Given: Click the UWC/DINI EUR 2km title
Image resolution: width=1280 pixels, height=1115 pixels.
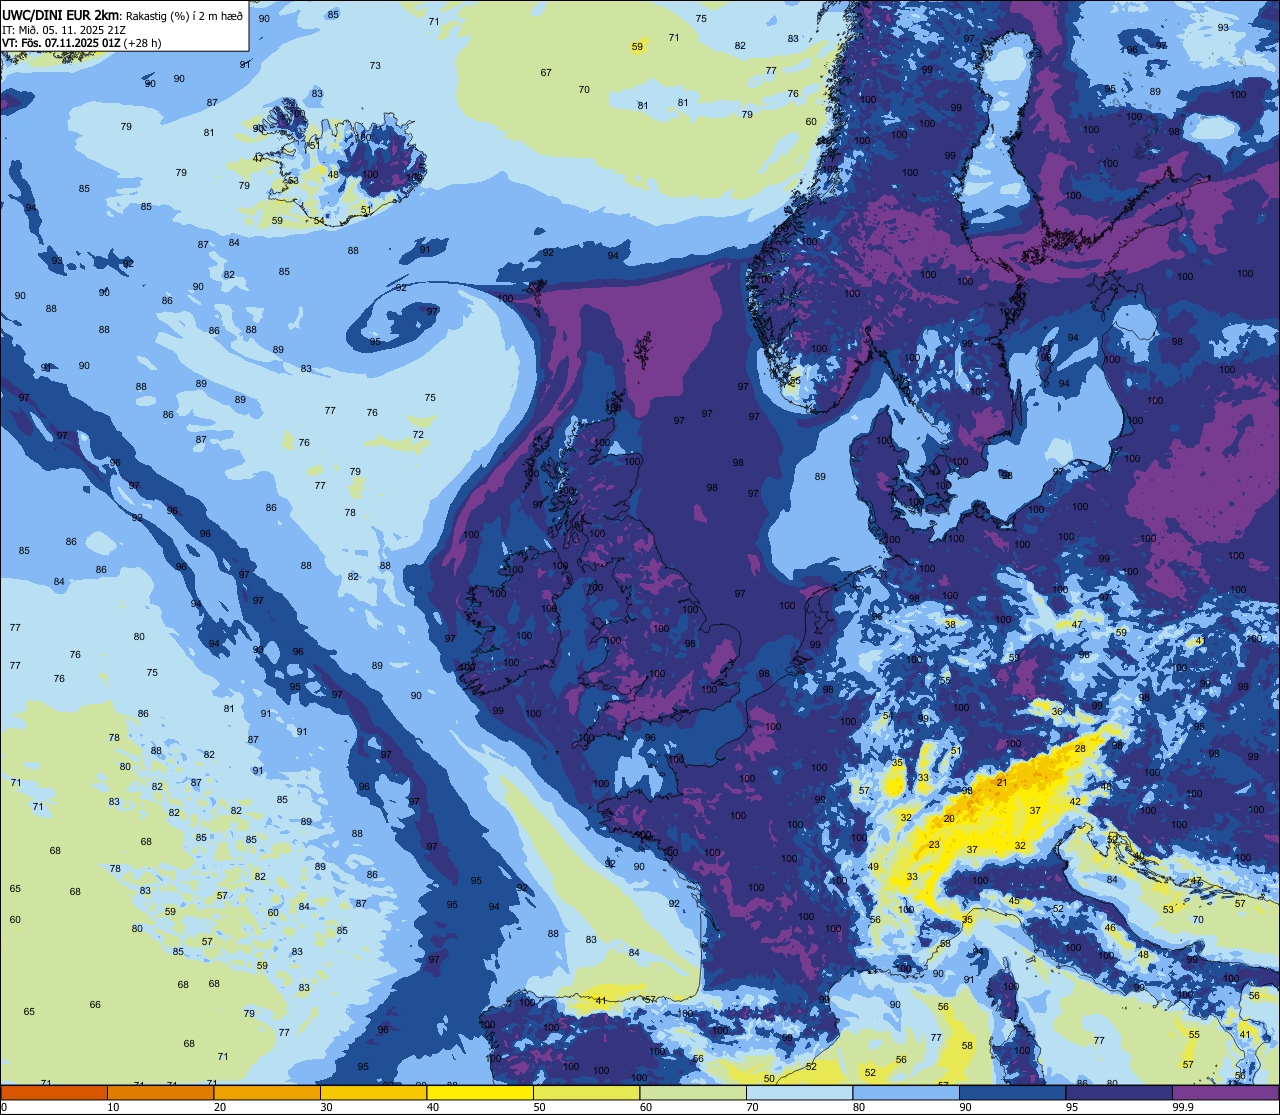Looking at the screenshot, I should tap(61, 14).
